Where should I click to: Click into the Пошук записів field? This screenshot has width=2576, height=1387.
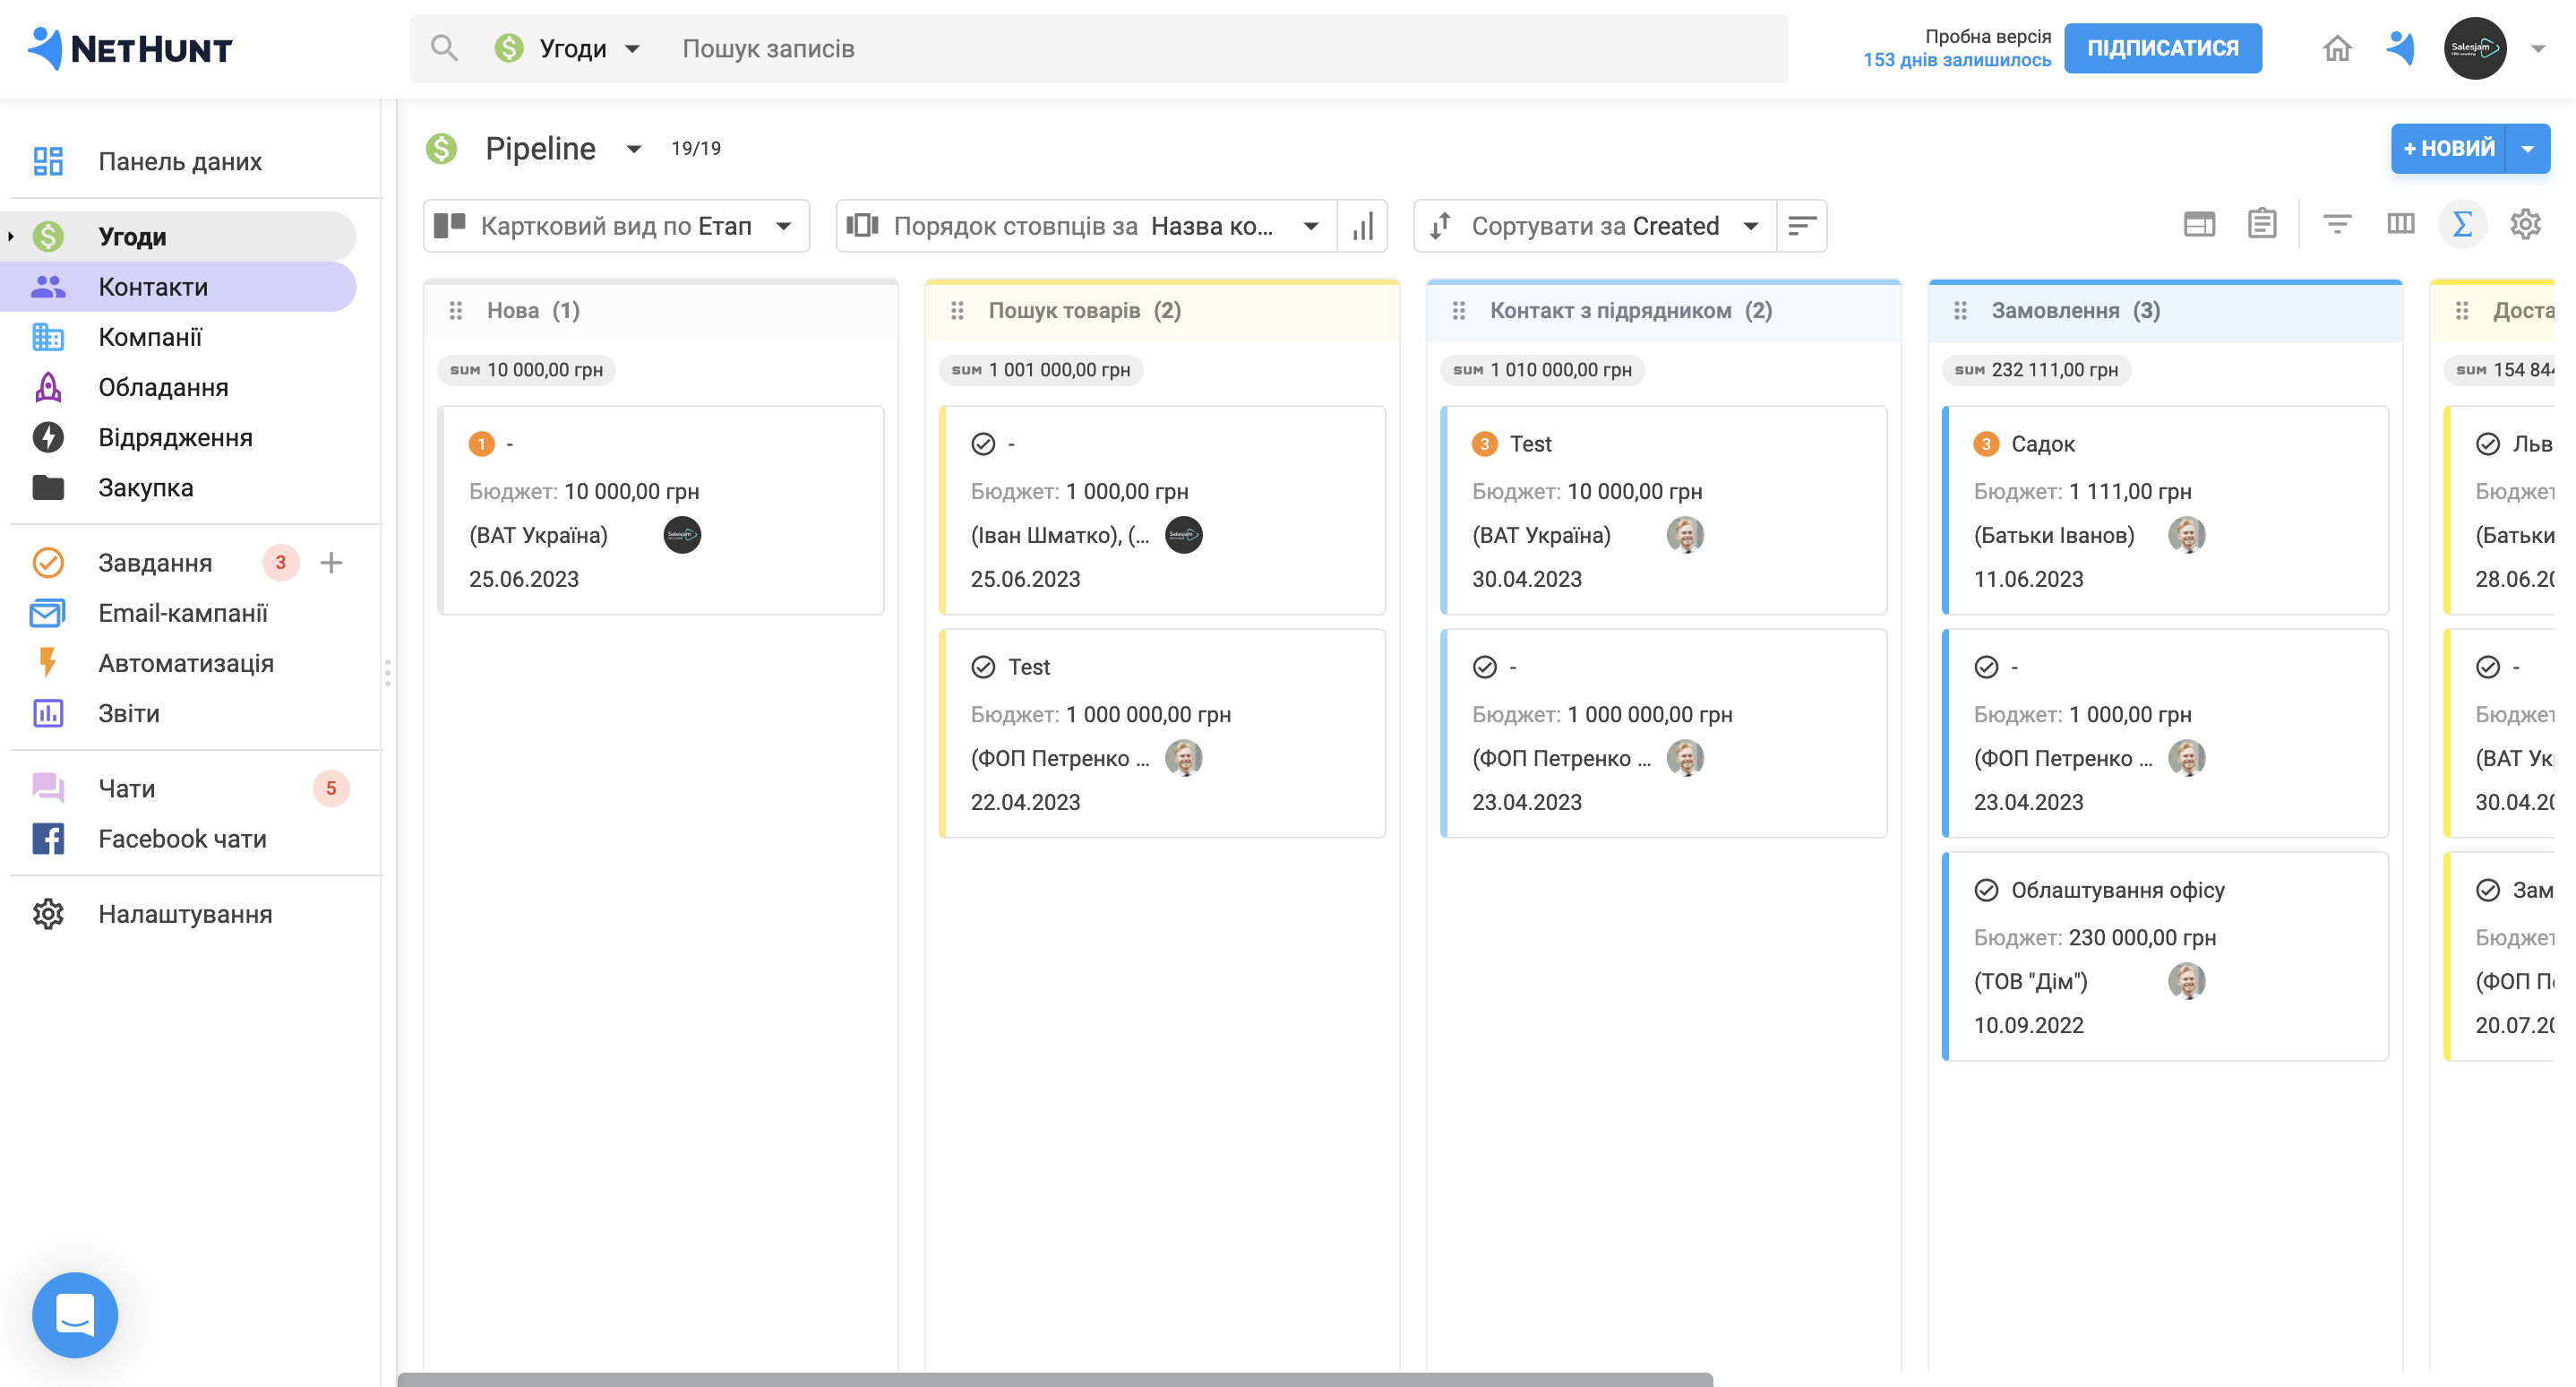[1227, 48]
